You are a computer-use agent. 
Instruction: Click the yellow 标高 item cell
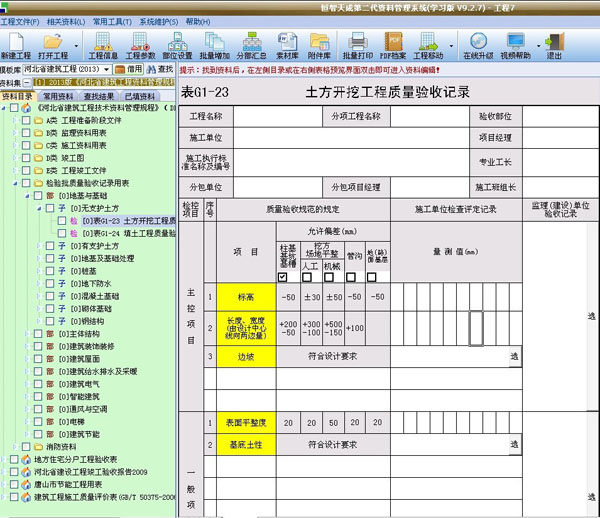(246, 297)
